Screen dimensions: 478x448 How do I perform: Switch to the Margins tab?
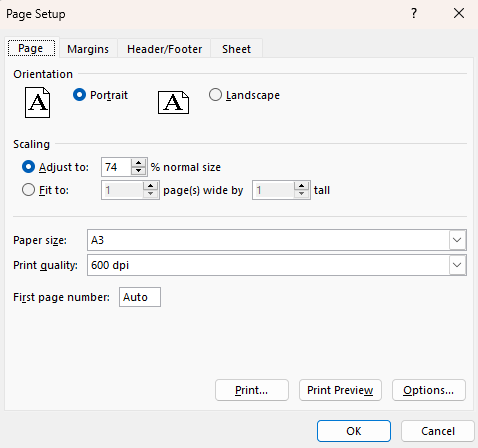pos(88,49)
